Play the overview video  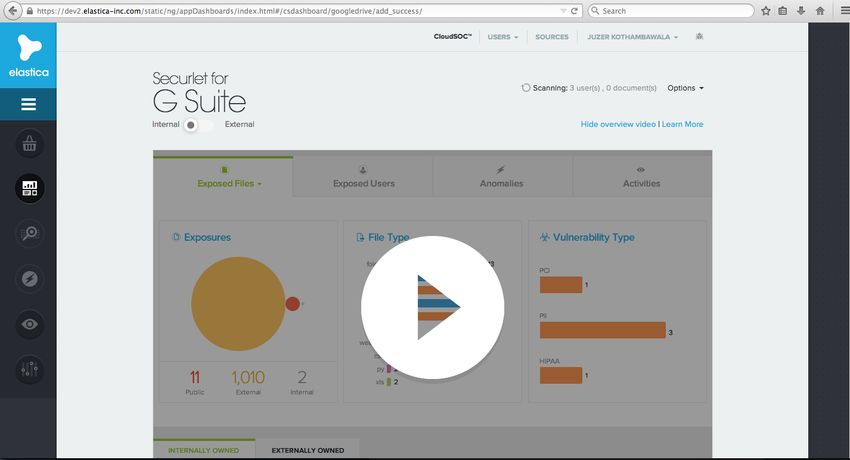[x=433, y=307]
